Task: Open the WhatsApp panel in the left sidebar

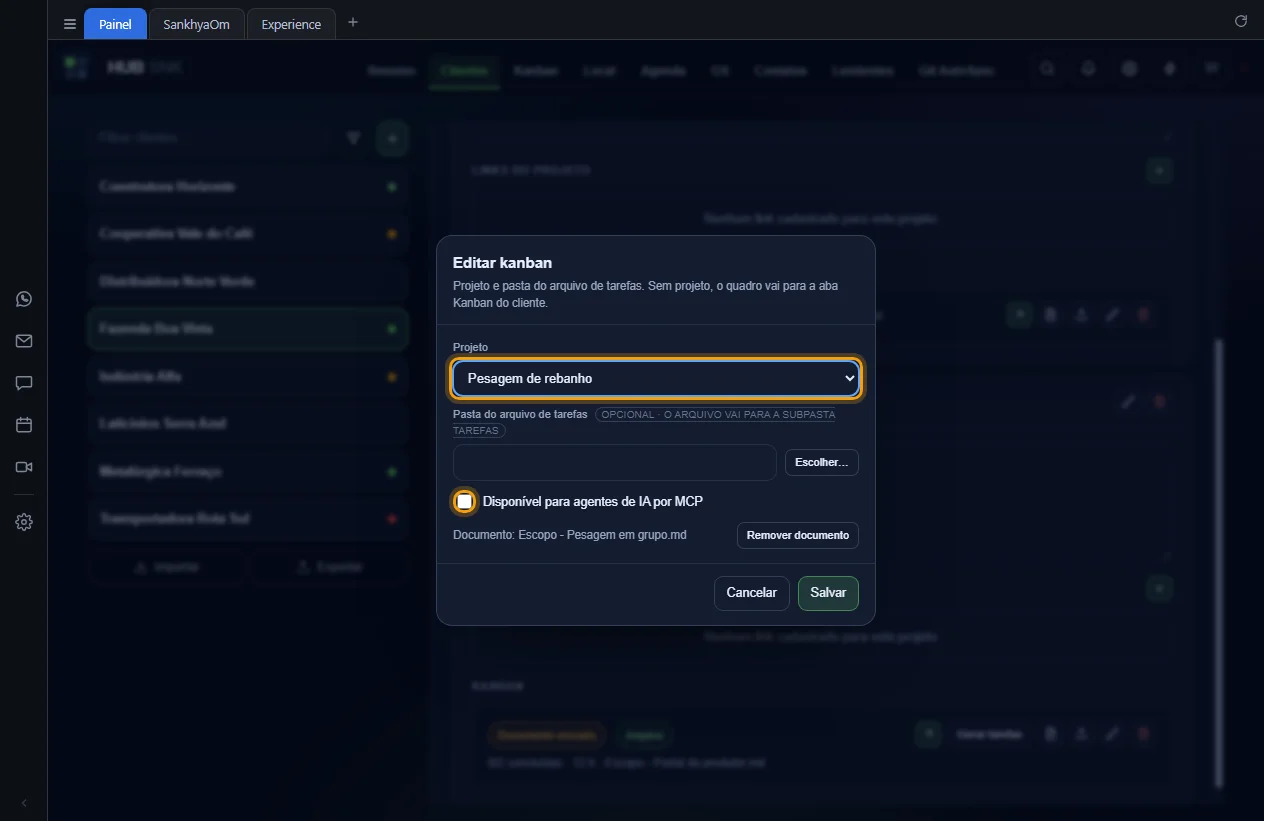Action: [x=24, y=299]
